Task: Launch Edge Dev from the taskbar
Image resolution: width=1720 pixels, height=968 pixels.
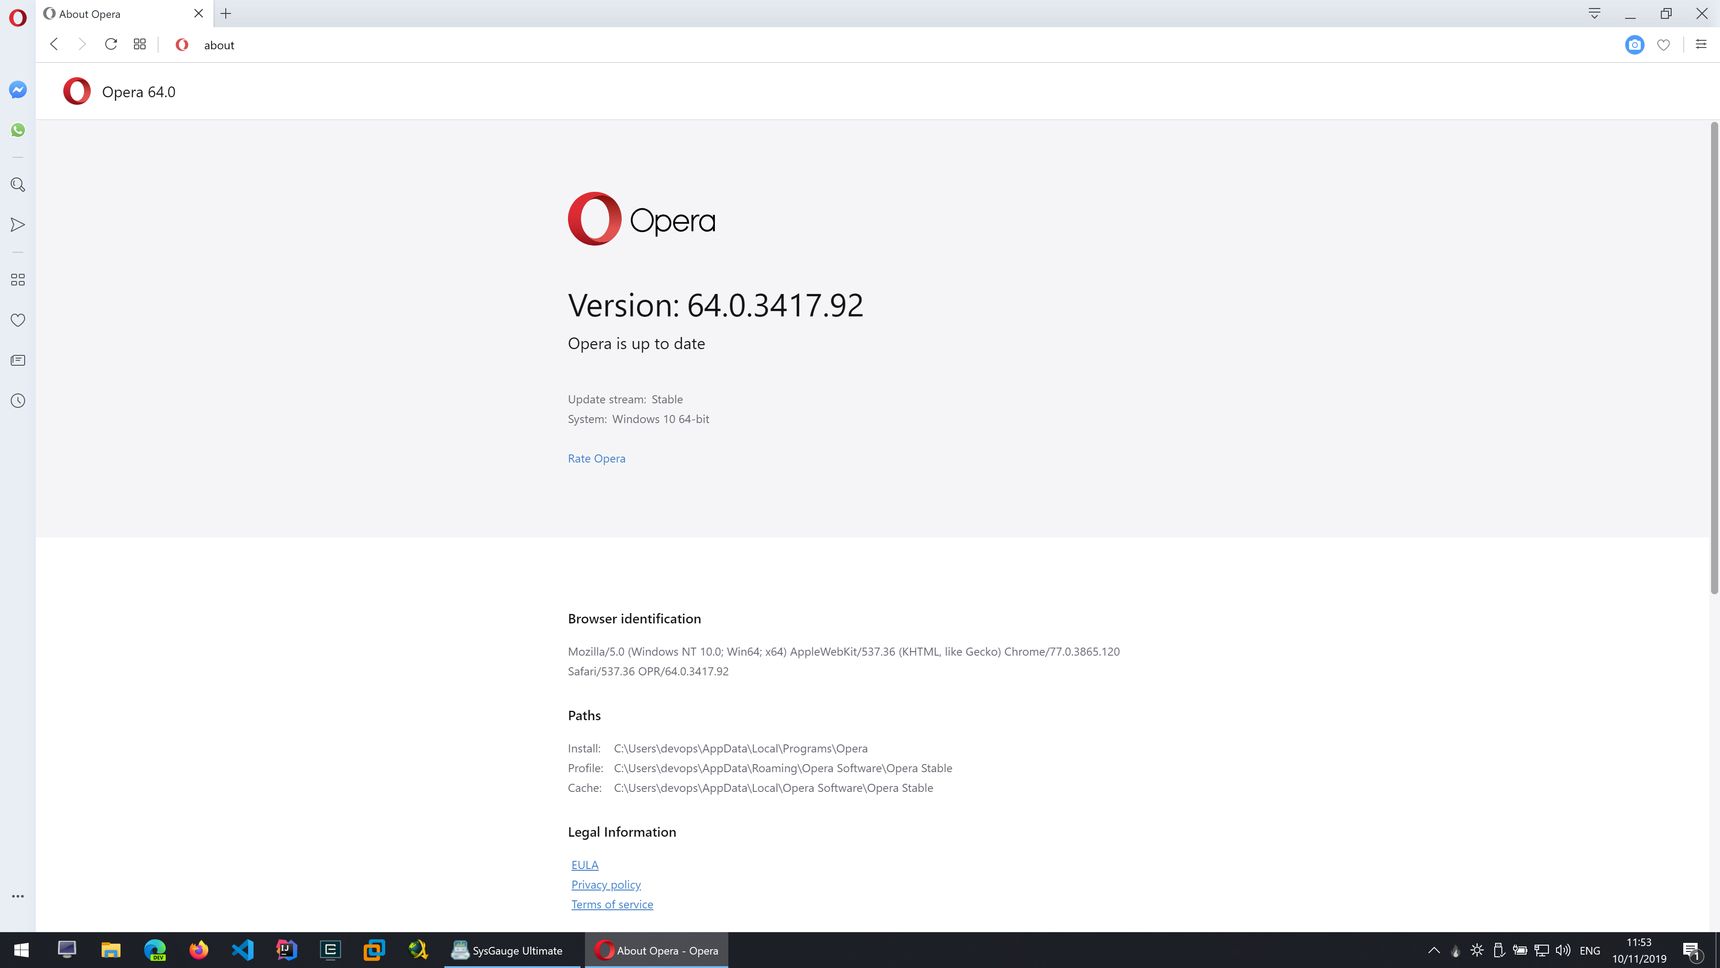Action: click(155, 950)
